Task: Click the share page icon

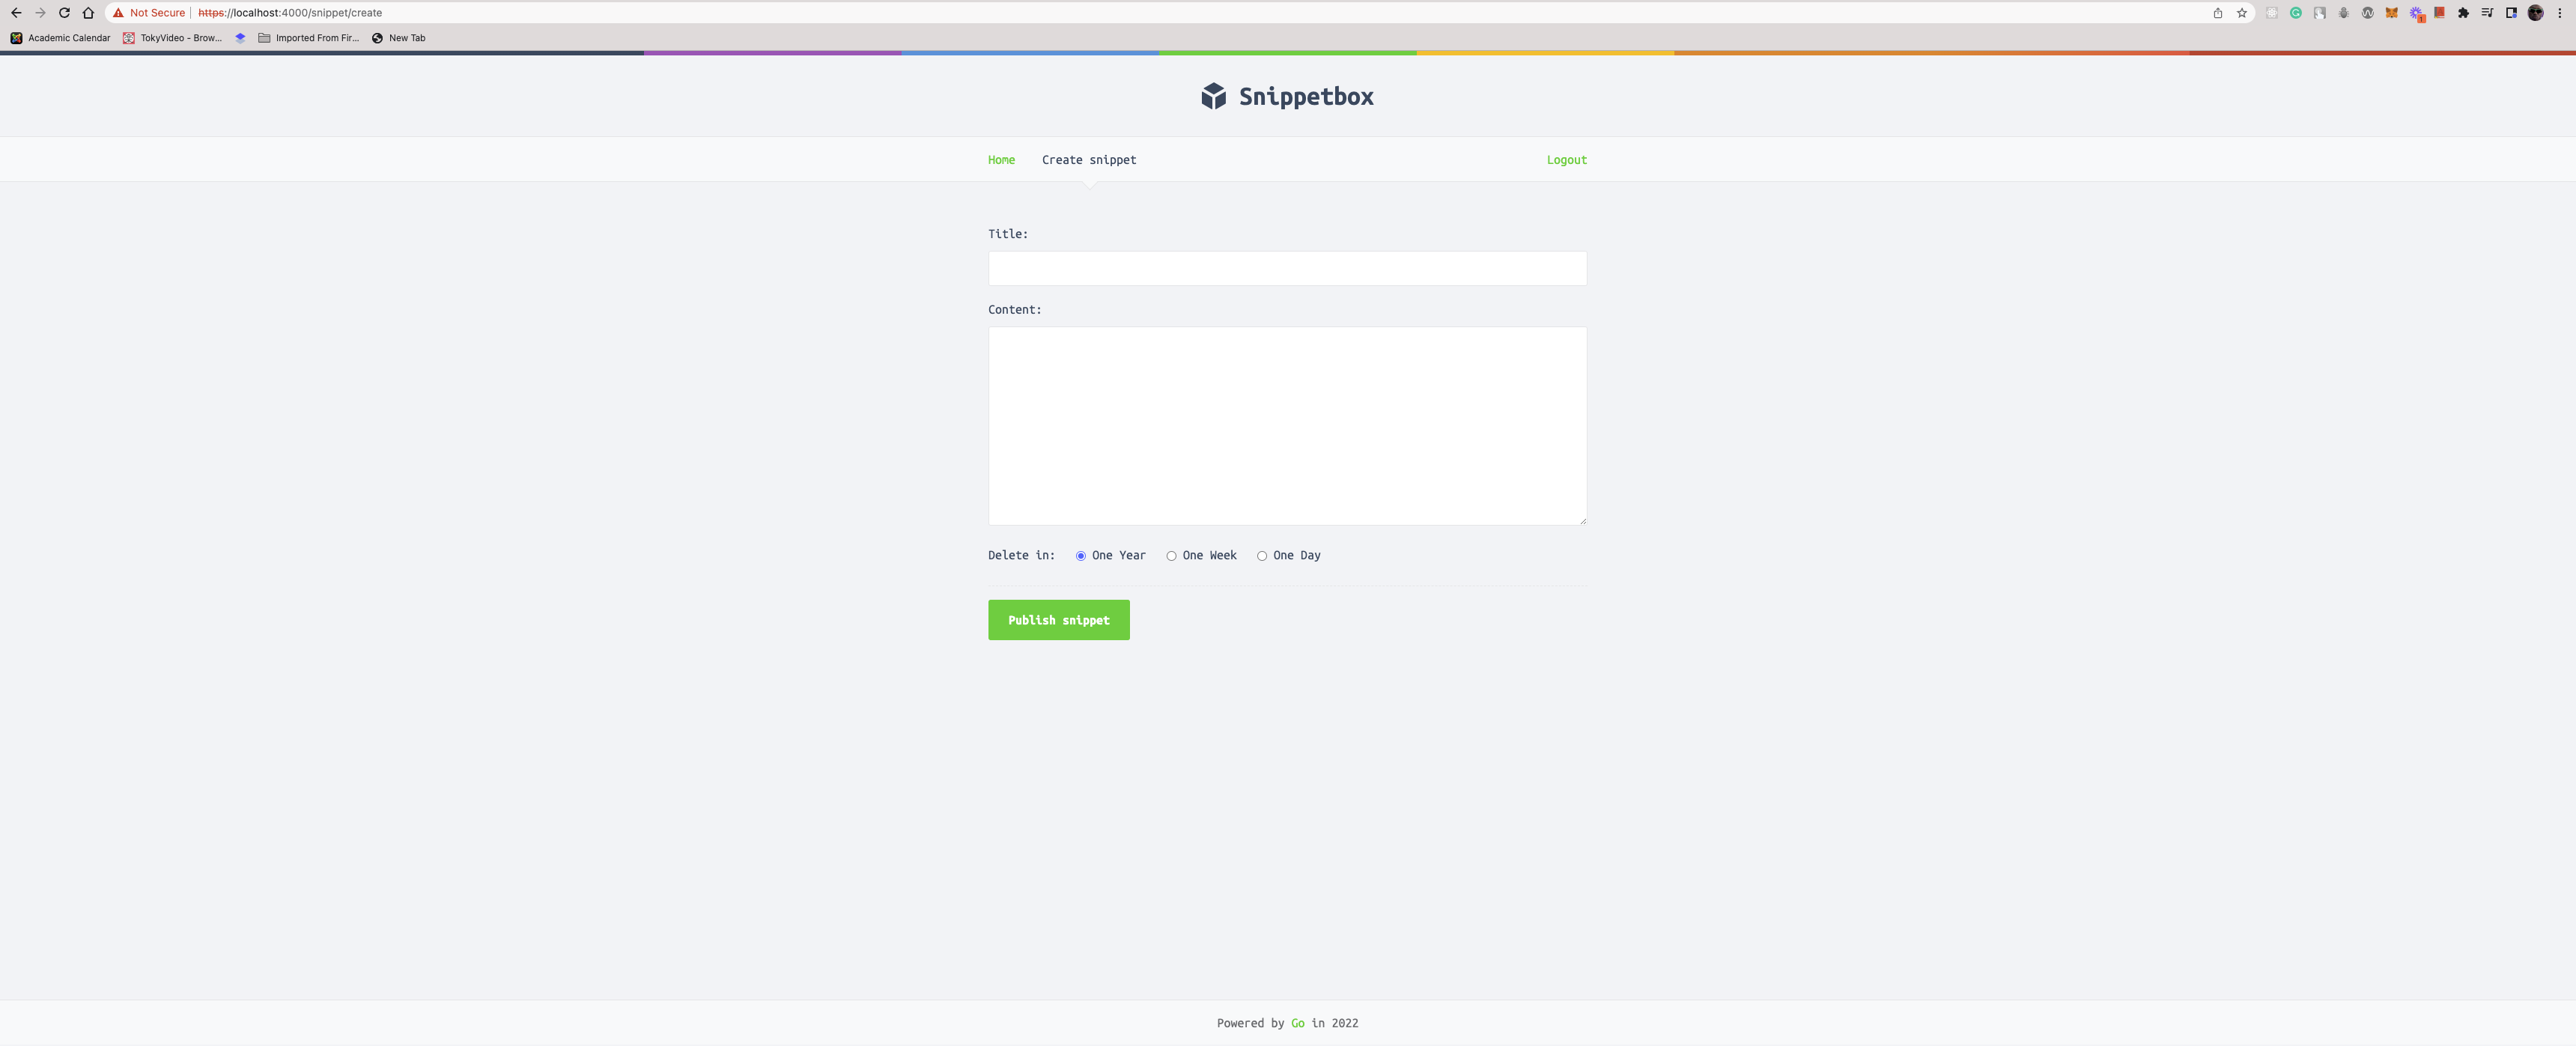Action: [x=2218, y=13]
